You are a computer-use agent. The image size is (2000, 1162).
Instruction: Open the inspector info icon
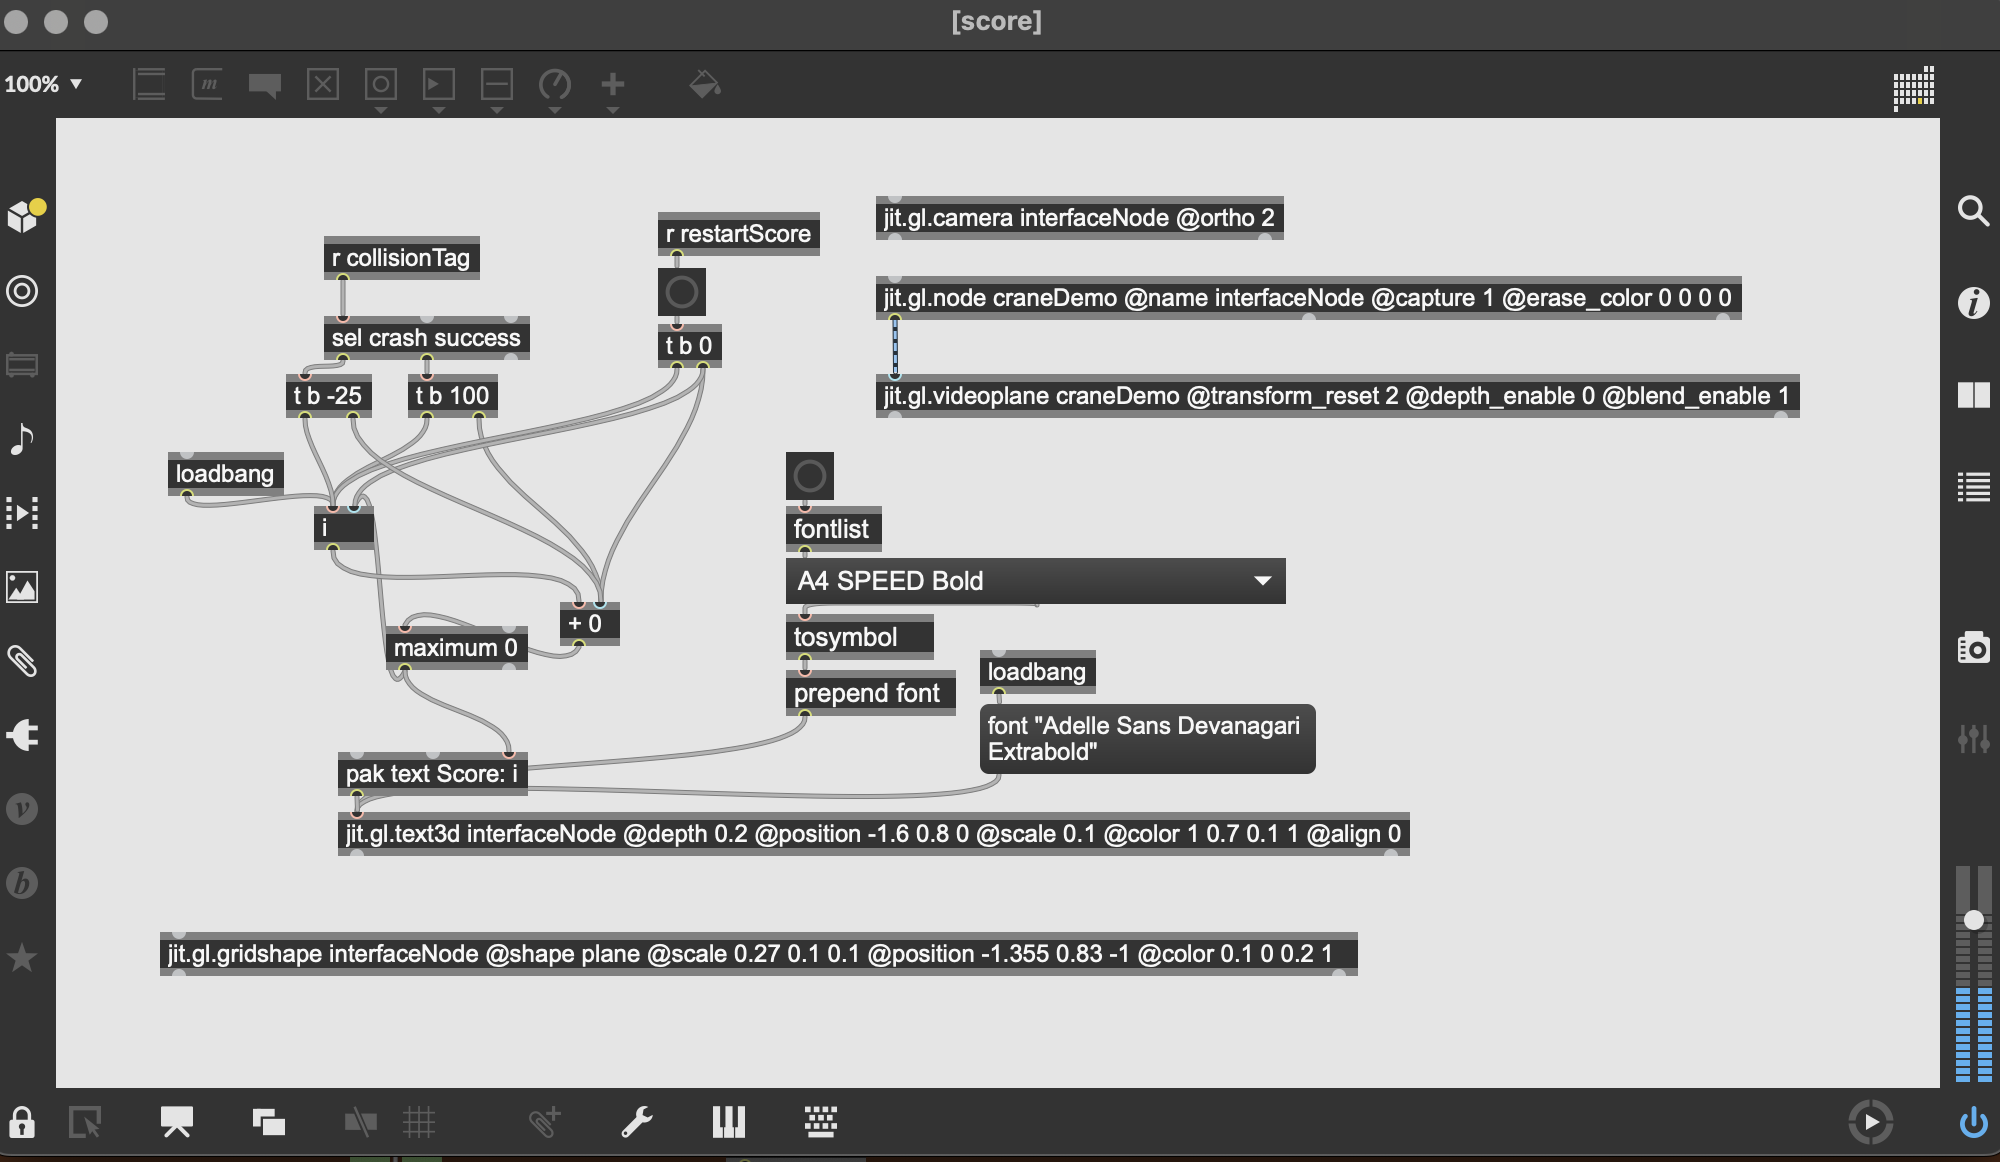click(1973, 302)
